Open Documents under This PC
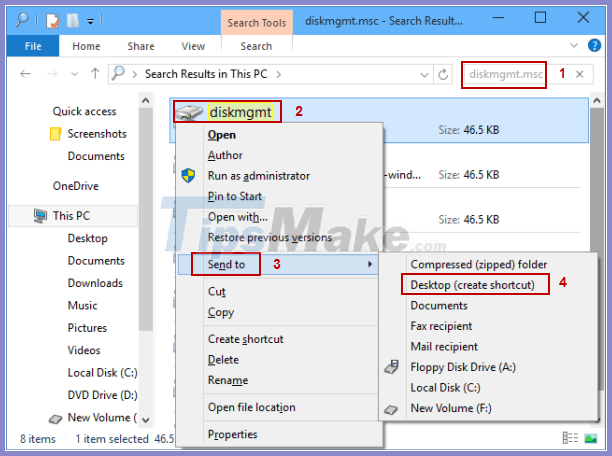This screenshot has width=612, height=456. (96, 260)
